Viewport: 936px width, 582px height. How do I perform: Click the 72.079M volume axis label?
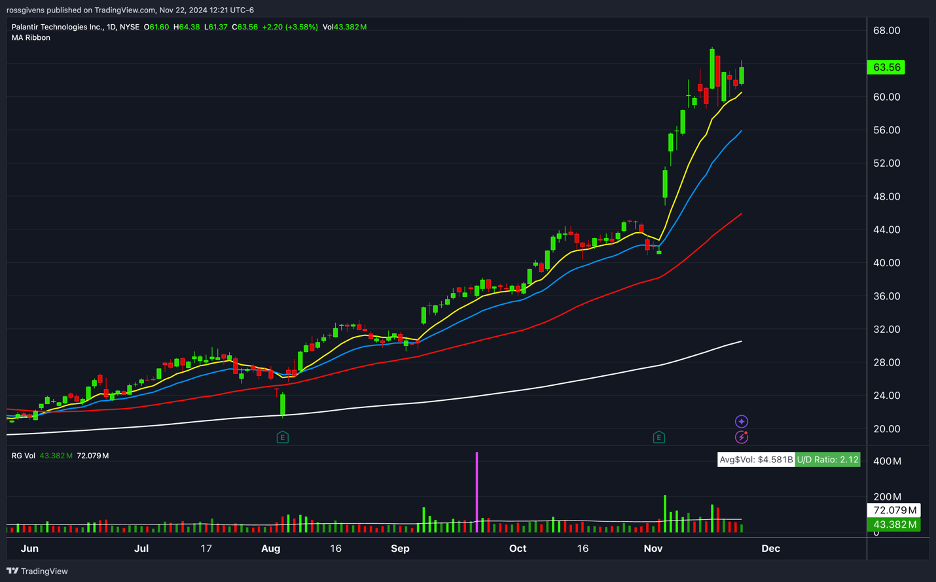(x=894, y=510)
